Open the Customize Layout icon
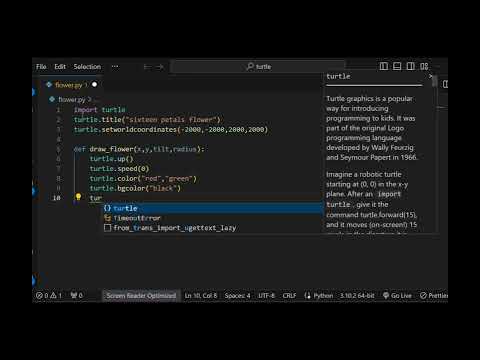The height and width of the screenshot is (360, 480). pos(424,66)
